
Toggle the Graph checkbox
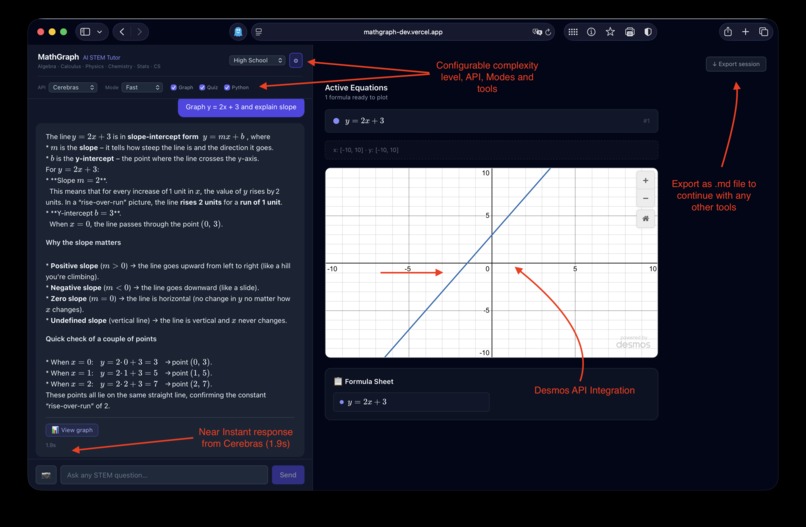point(174,87)
